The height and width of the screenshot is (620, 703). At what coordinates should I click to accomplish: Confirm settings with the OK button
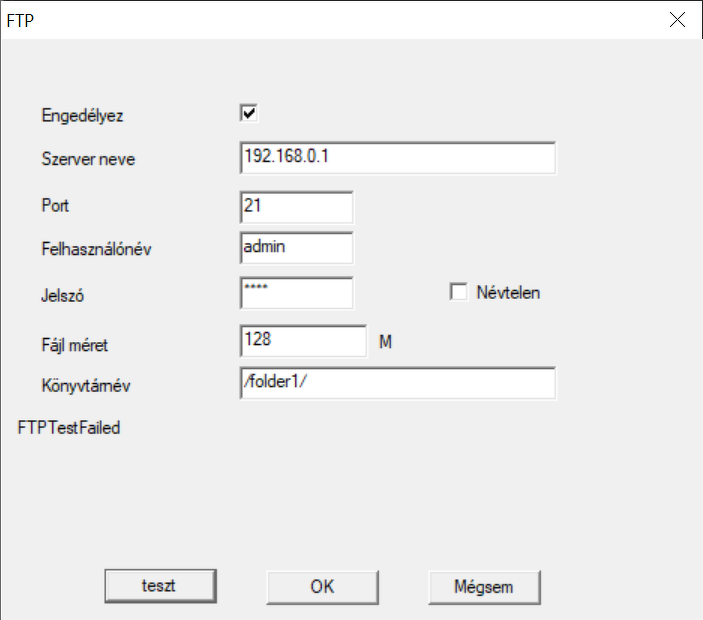[322, 587]
